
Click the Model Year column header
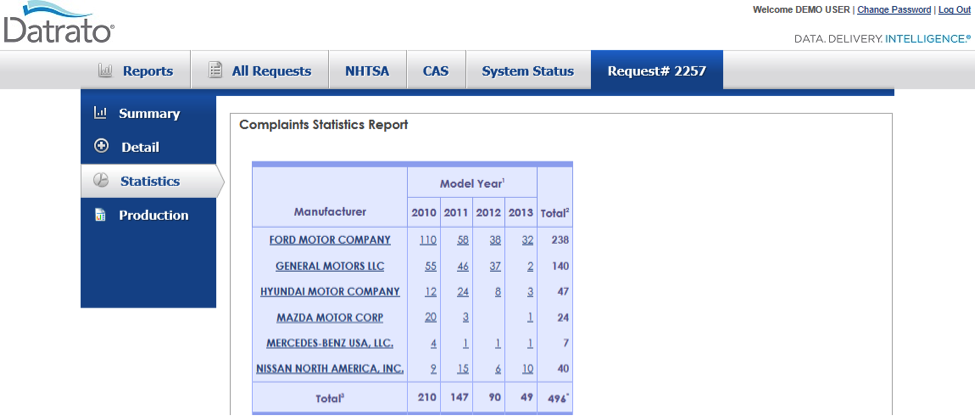pos(472,183)
